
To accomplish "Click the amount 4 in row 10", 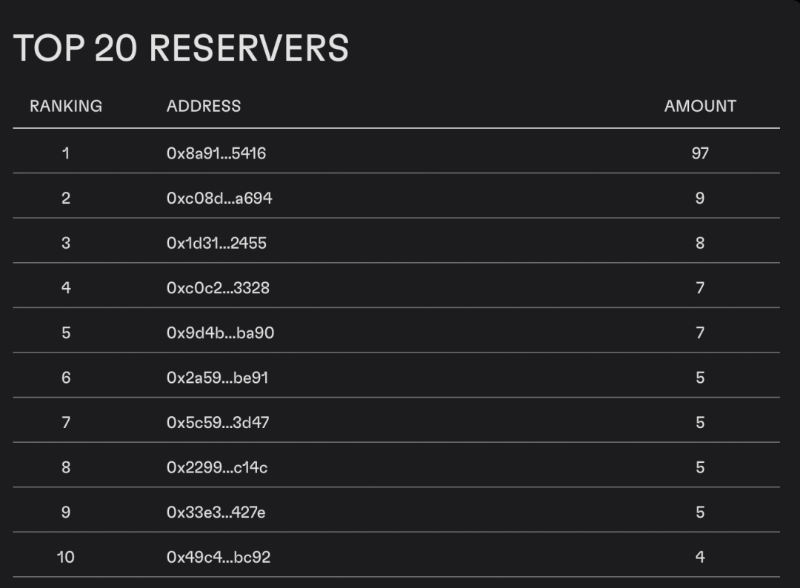I will pos(700,557).
